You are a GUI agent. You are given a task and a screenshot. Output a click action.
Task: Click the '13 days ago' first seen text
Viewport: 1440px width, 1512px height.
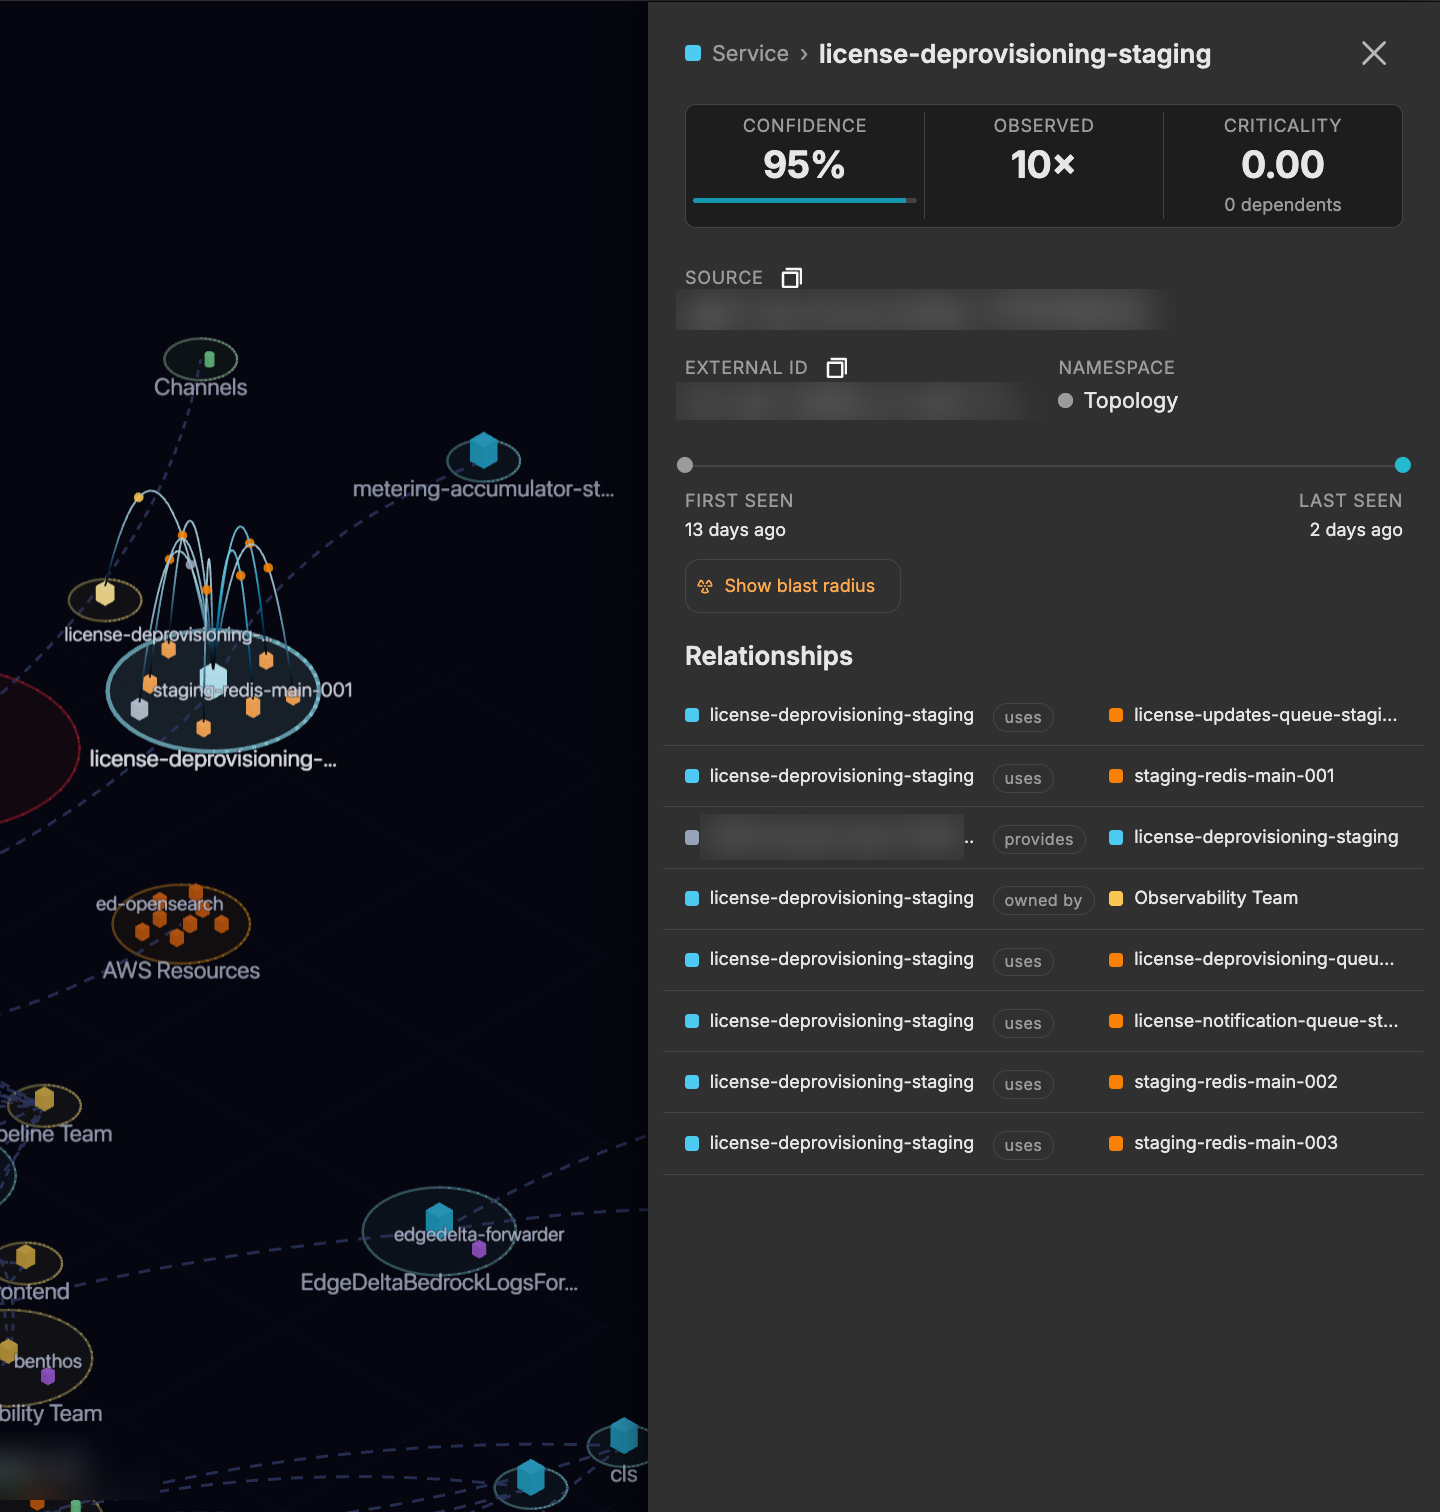[735, 530]
